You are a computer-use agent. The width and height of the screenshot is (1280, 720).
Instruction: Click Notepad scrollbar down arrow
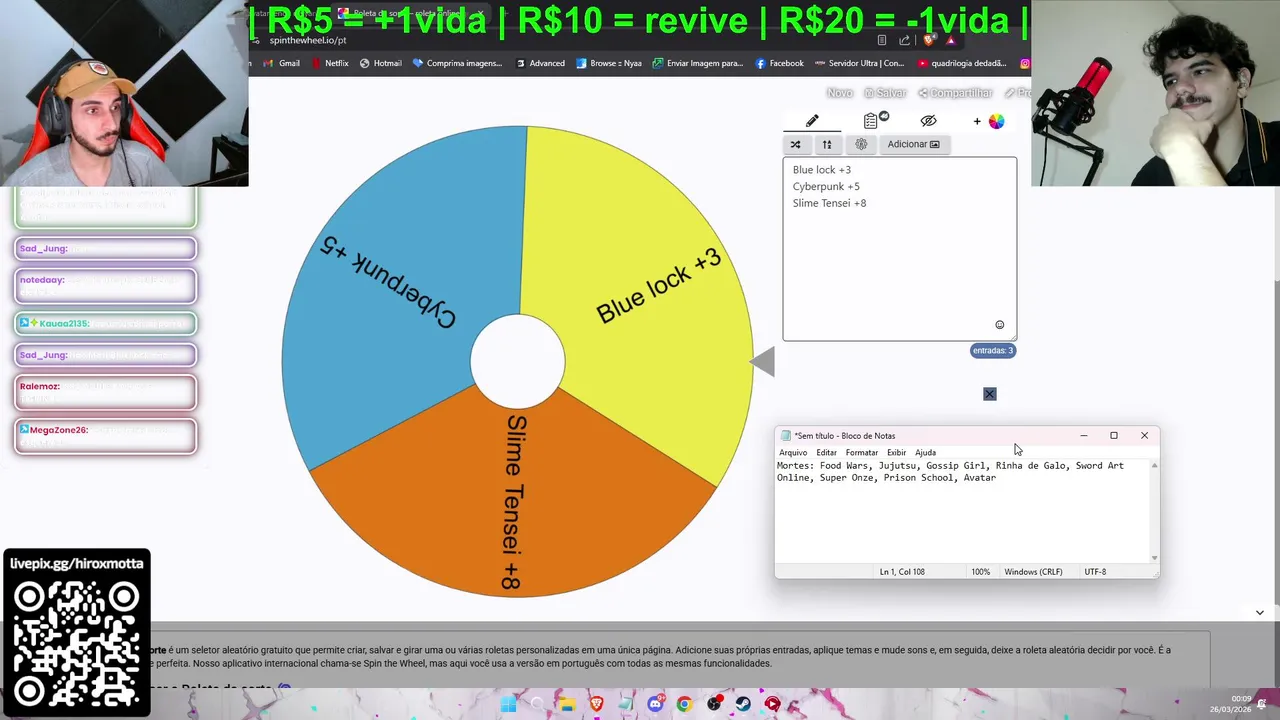tap(1155, 558)
